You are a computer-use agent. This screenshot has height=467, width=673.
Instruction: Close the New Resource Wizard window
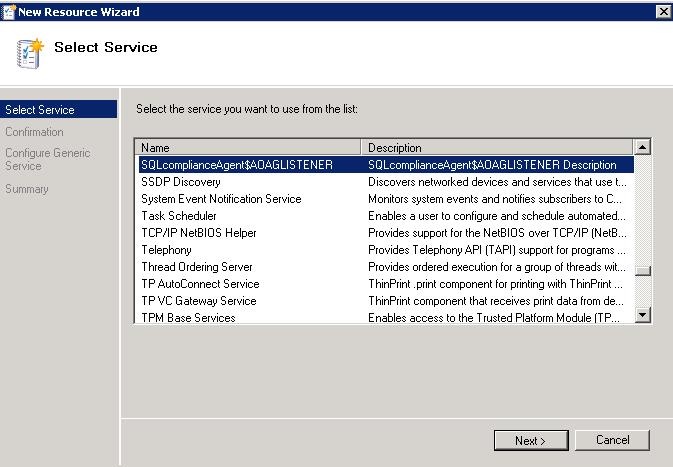pos(662,11)
